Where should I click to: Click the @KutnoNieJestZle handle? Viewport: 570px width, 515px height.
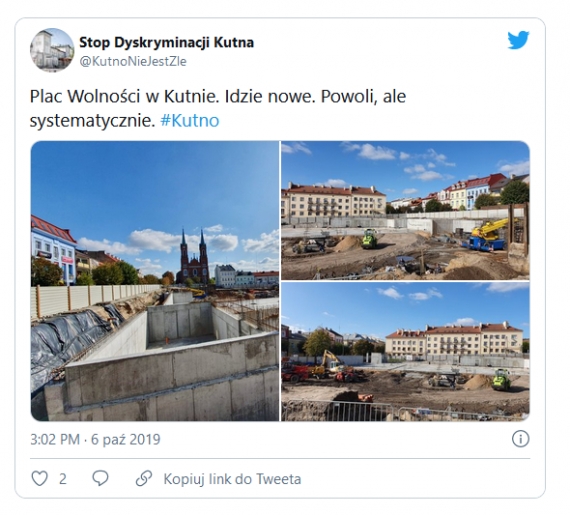click(133, 61)
